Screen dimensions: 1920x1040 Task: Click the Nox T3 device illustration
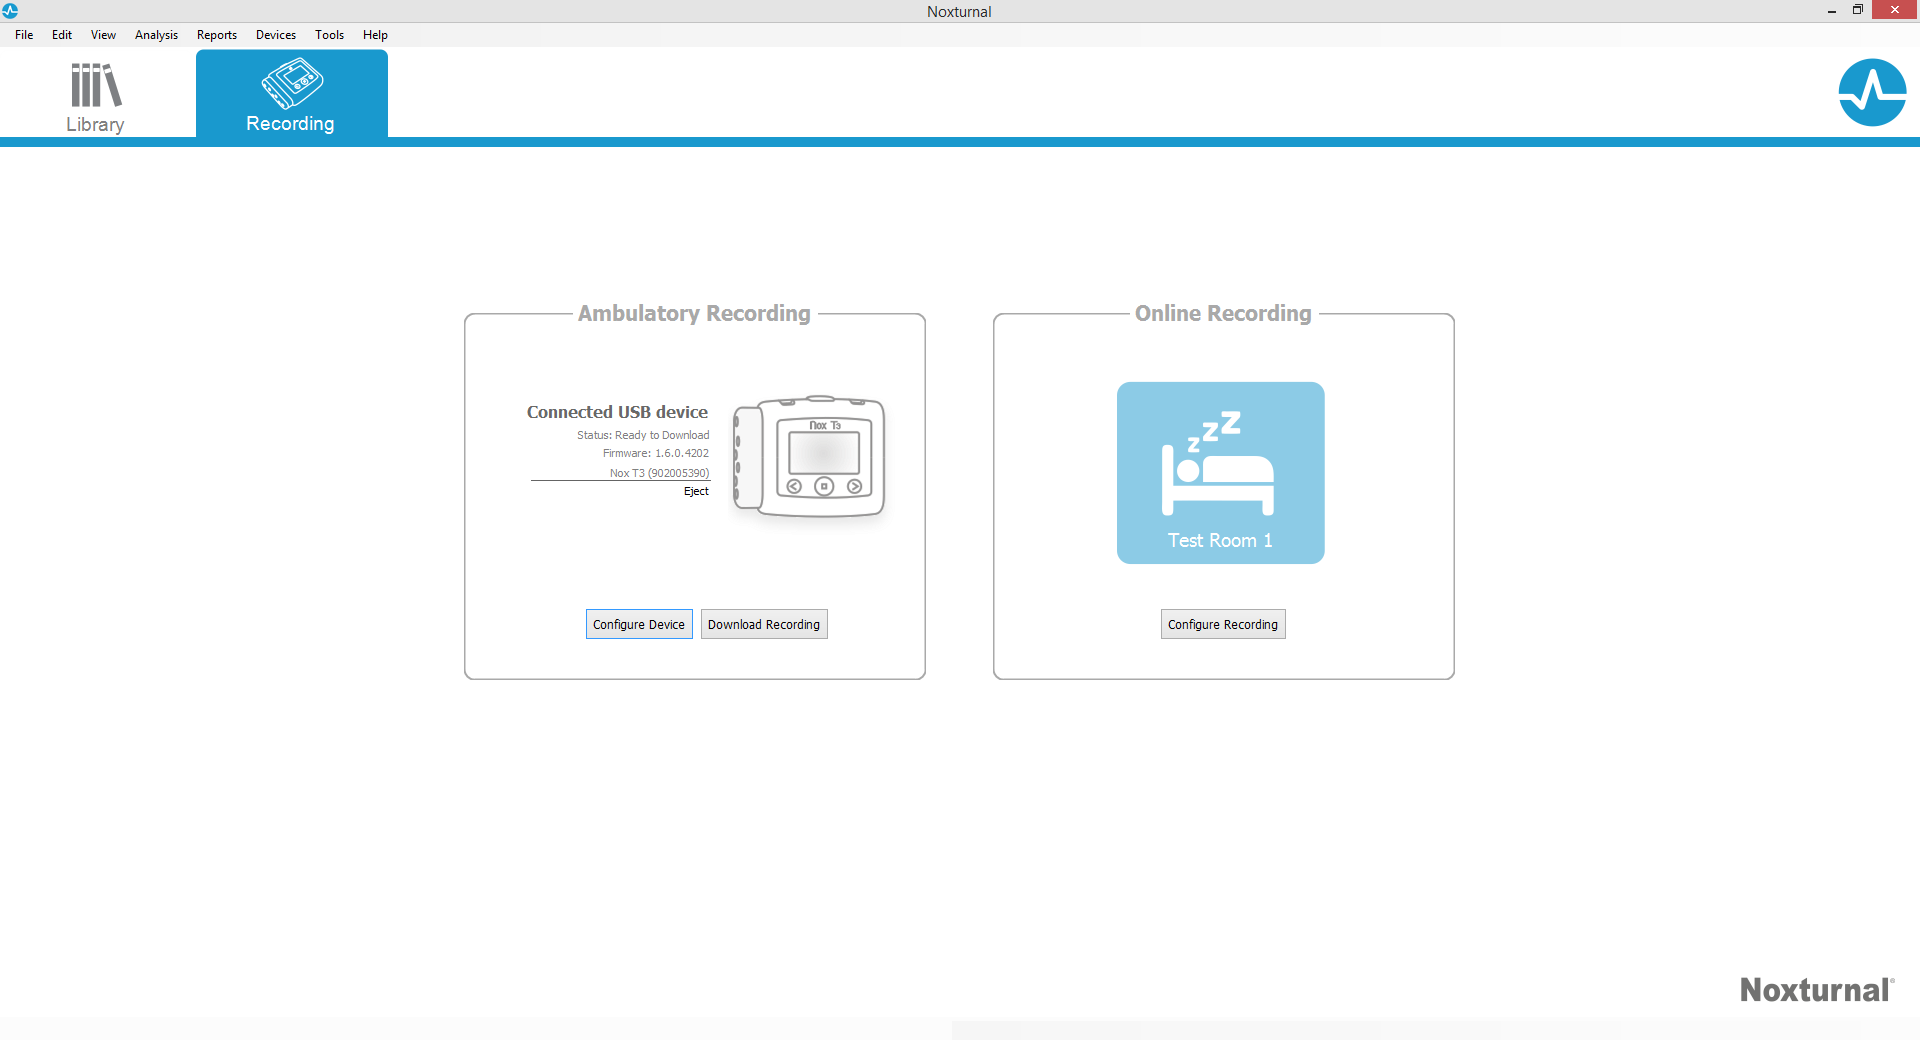809,456
